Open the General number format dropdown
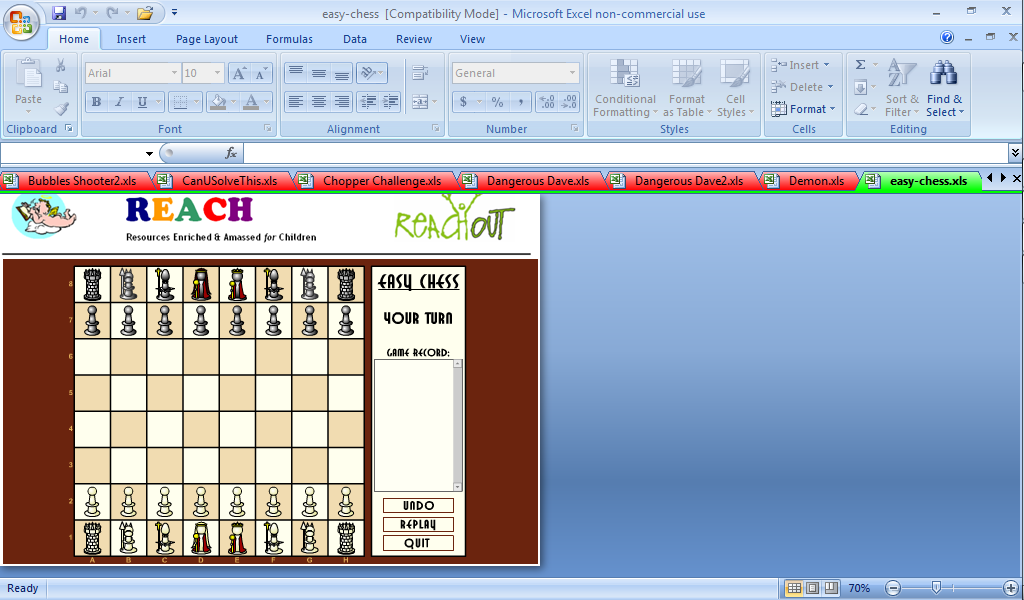1024x600 pixels. click(x=572, y=73)
